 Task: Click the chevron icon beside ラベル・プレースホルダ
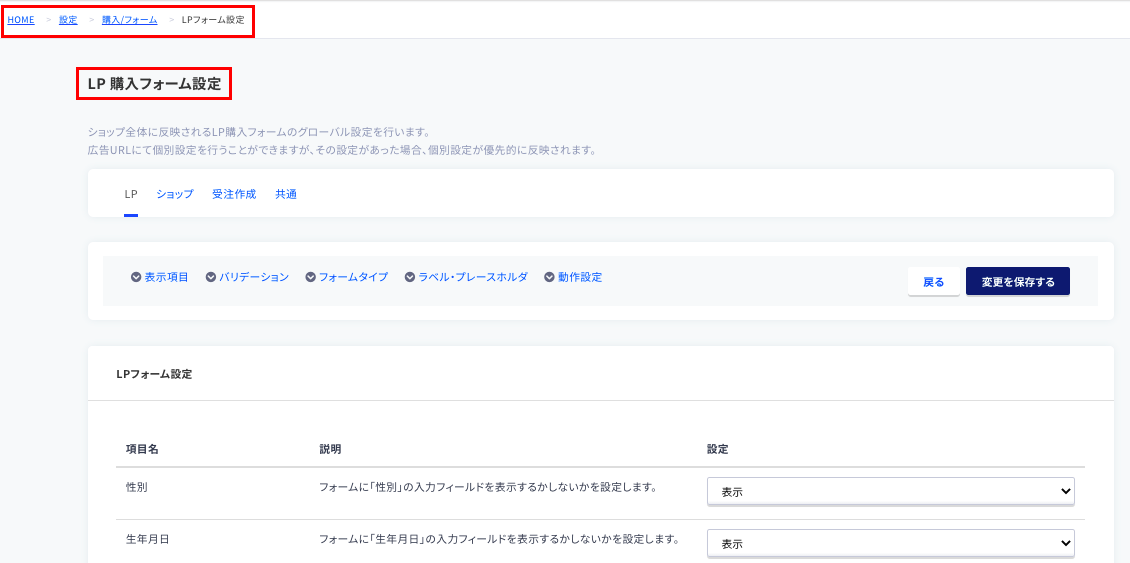[410, 278]
